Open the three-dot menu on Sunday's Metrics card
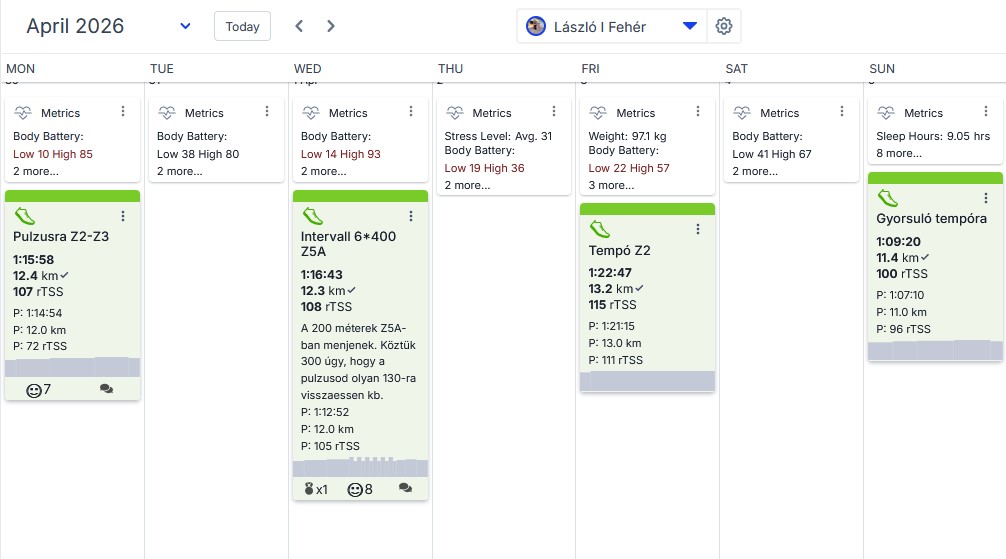The image size is (1006, 559). tap(986, 112)
